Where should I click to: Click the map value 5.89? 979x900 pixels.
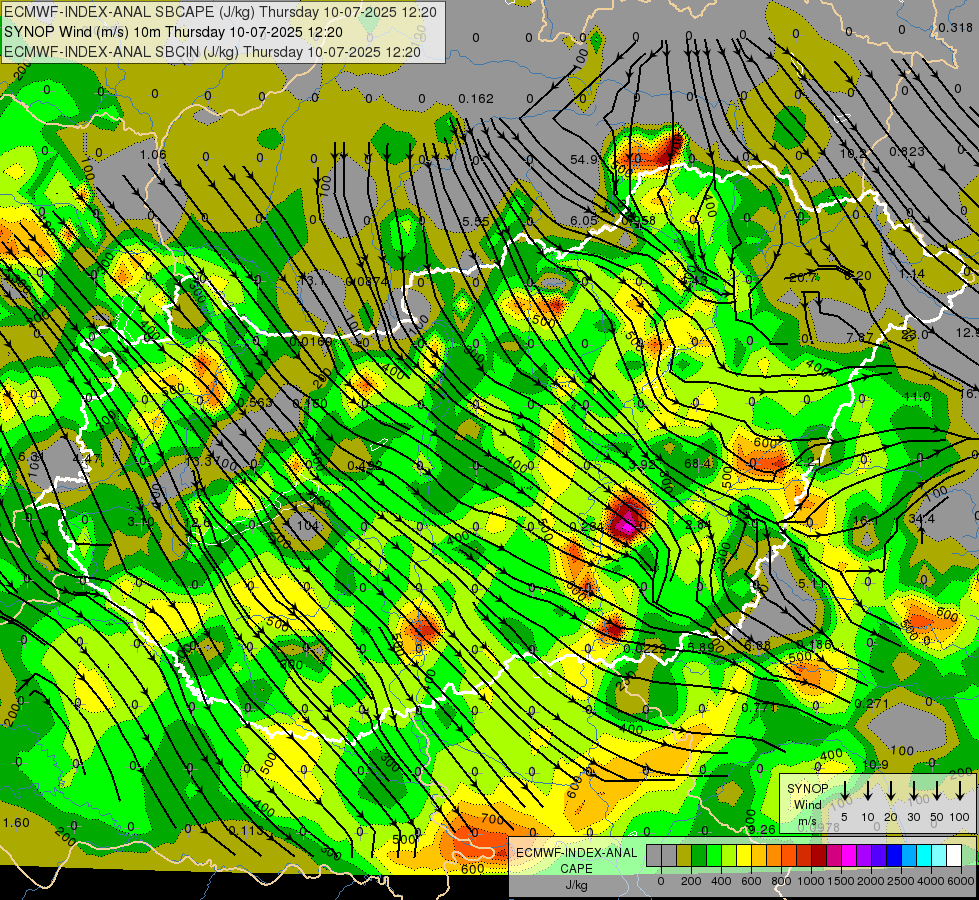click(x=701, y=648)
